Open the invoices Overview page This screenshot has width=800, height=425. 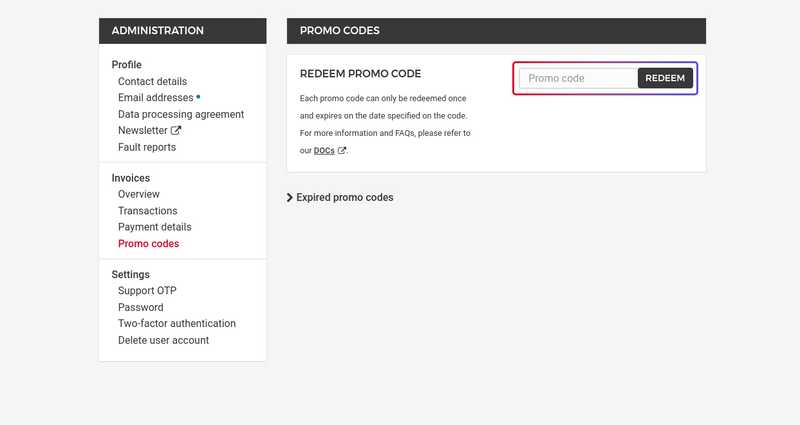(138, 195)
